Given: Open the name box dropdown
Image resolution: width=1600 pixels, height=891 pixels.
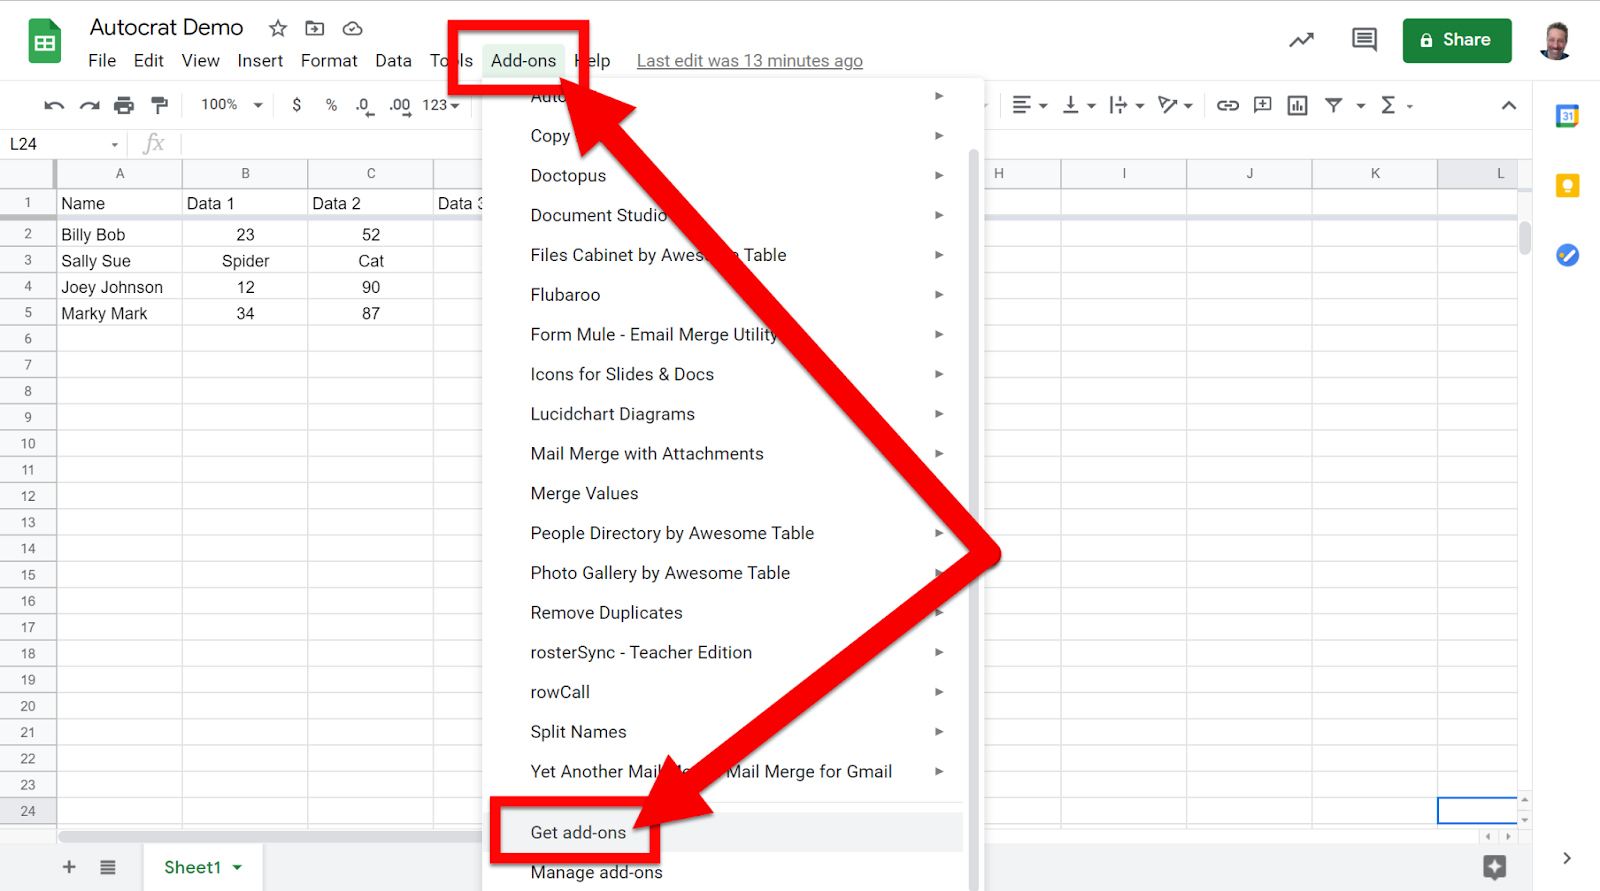Looking at the screenshot, I should click(x=115, y=145).
